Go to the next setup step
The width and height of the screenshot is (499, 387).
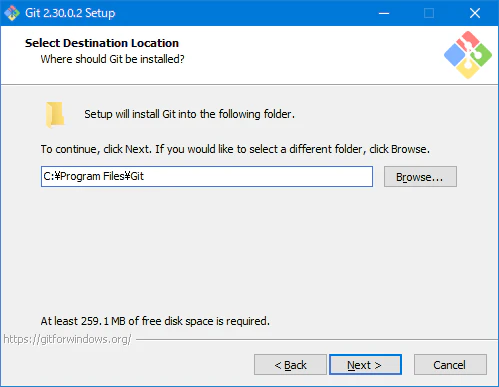tap(365, 365)
